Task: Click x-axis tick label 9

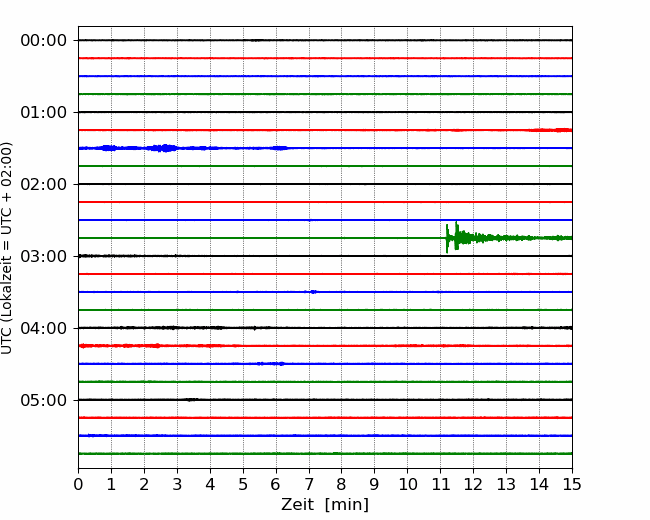Action: point(375,484)
